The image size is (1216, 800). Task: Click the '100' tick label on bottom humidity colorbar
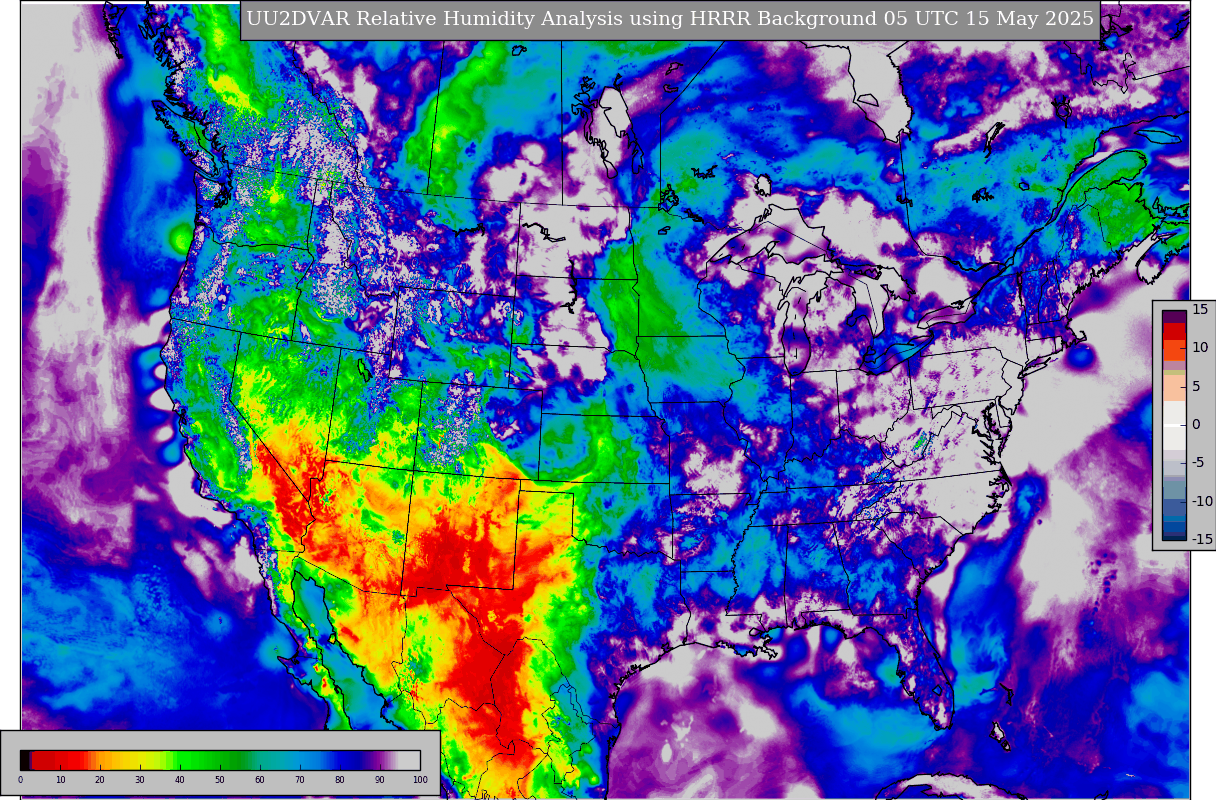click(x=420, y=780)
